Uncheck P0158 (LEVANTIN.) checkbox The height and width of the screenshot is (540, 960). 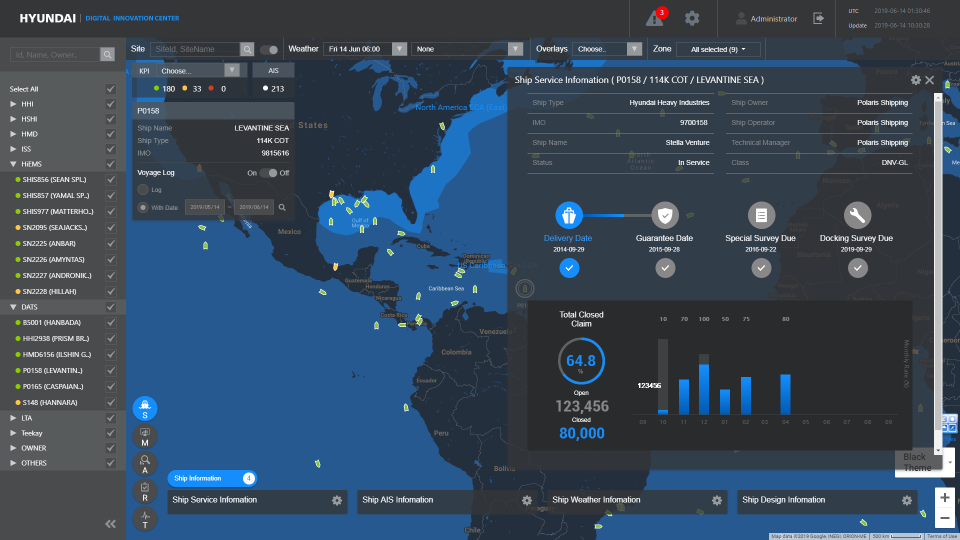111,370
